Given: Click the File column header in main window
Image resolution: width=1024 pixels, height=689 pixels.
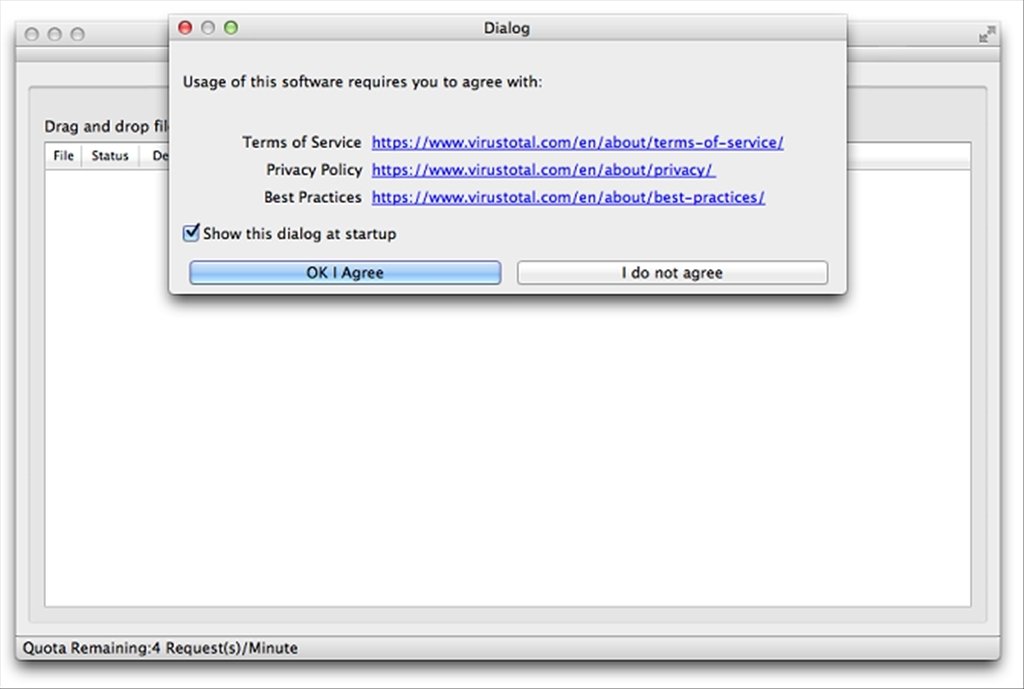Looking at the screenshot, I should click(x=63, y=155).
